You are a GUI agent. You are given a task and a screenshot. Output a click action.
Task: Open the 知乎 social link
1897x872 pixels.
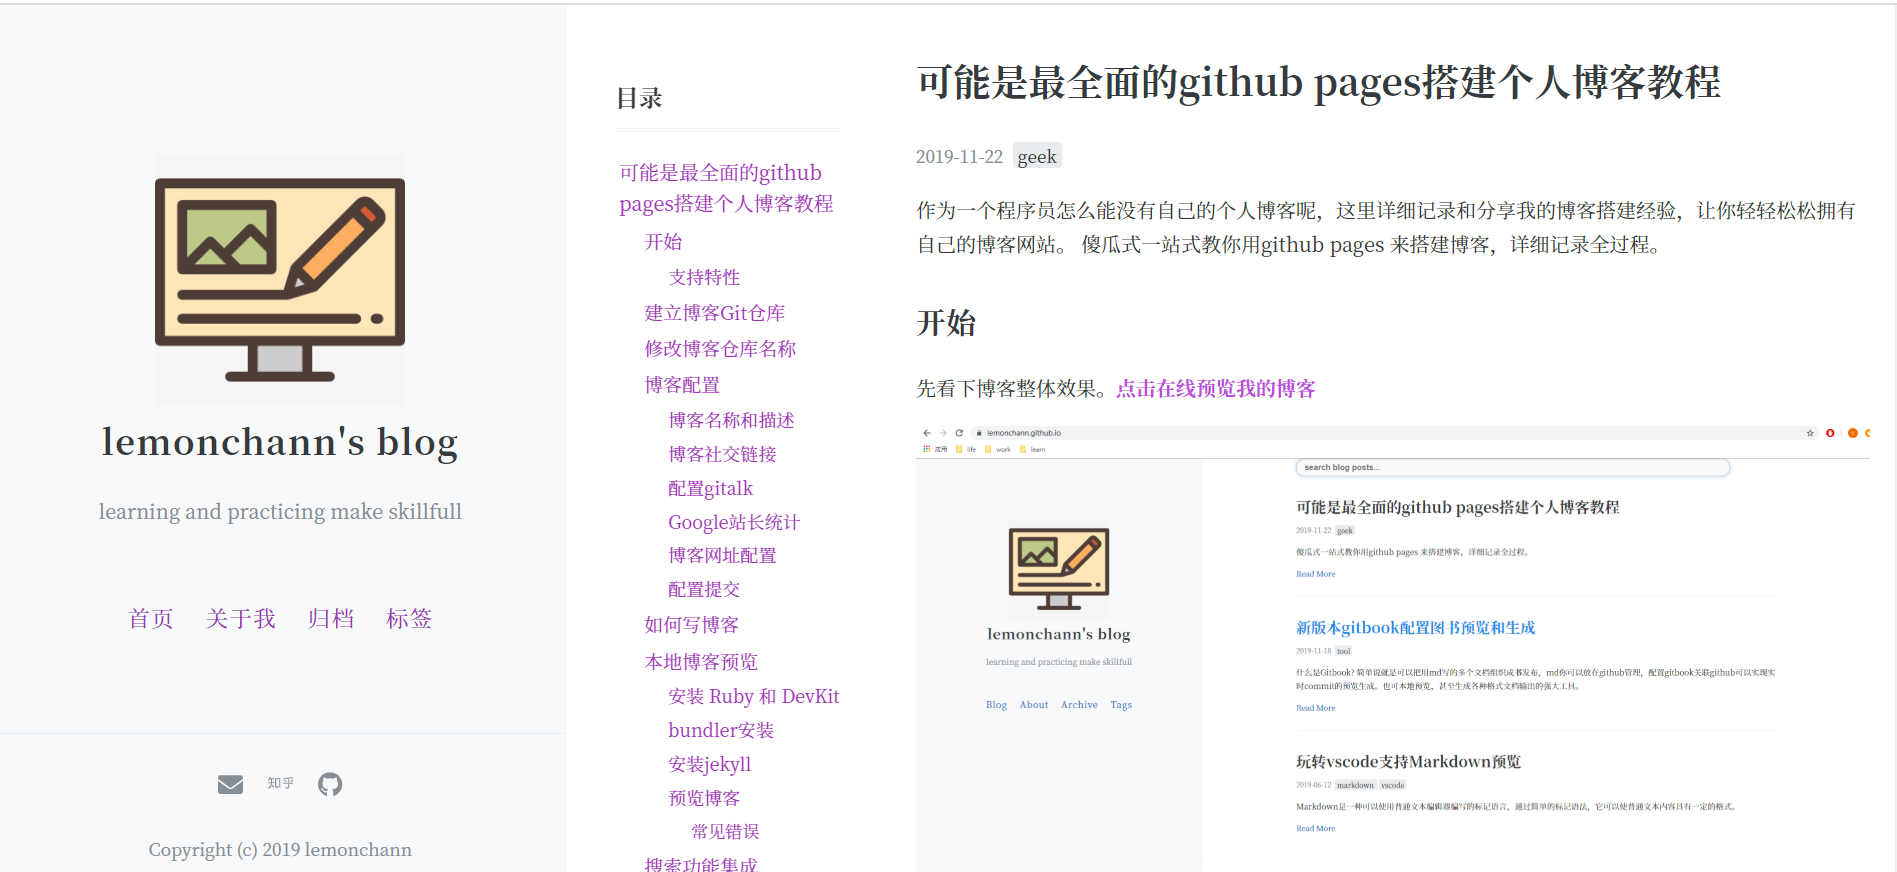point(281,783)
